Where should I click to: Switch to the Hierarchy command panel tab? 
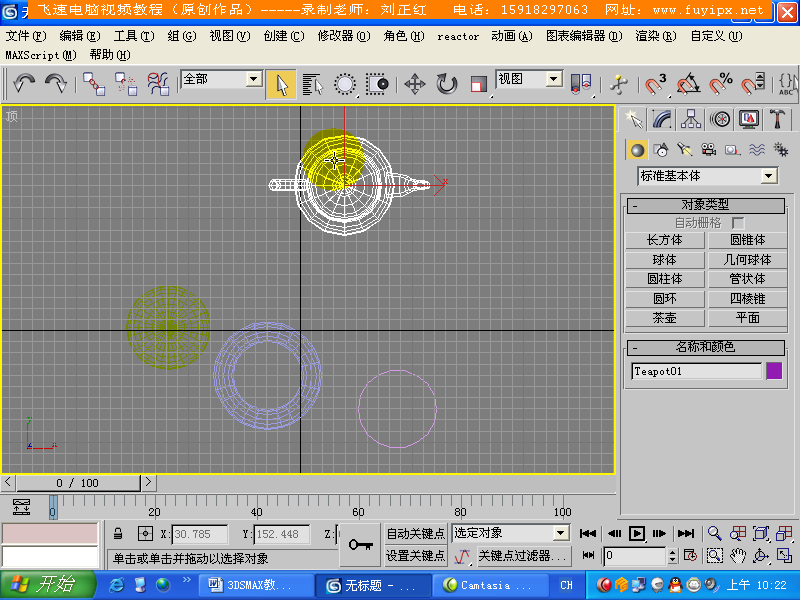(691, 119)
